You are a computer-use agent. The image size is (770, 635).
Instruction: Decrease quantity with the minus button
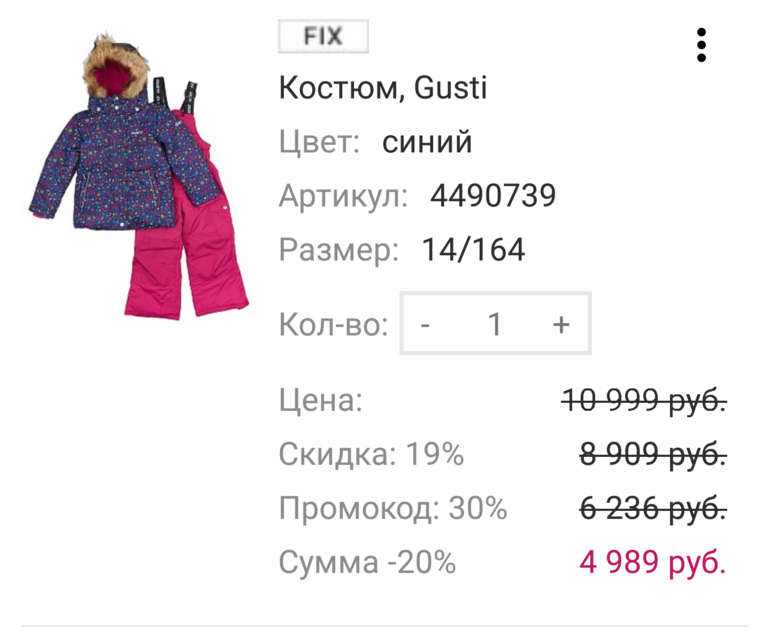[x=426, y=324]
